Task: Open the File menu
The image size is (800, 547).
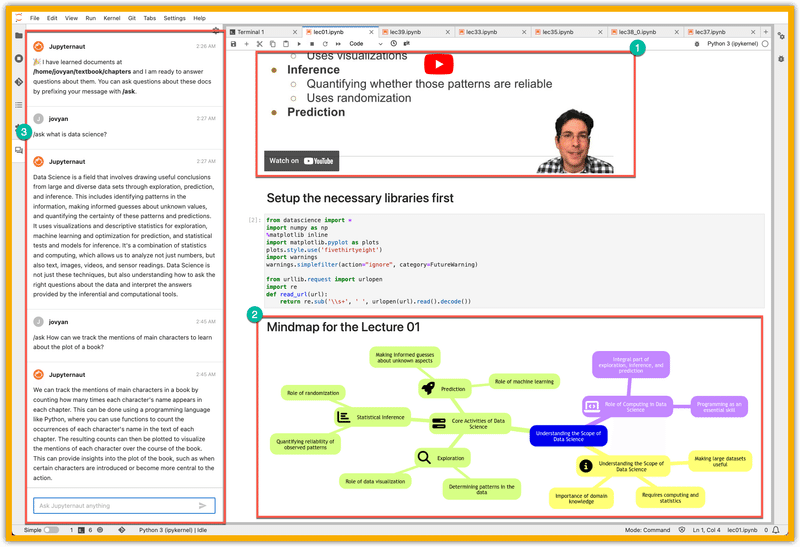Action: (35, 18)
